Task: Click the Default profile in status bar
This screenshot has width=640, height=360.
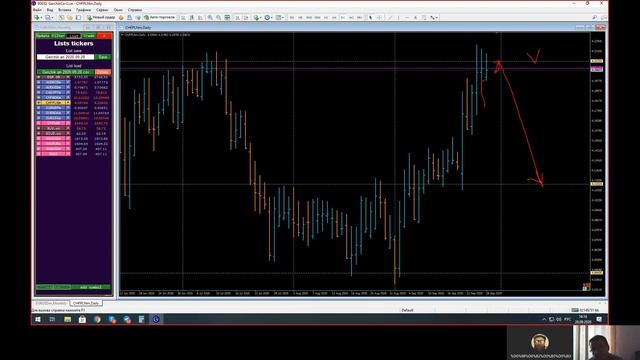Action: point(407,310)
